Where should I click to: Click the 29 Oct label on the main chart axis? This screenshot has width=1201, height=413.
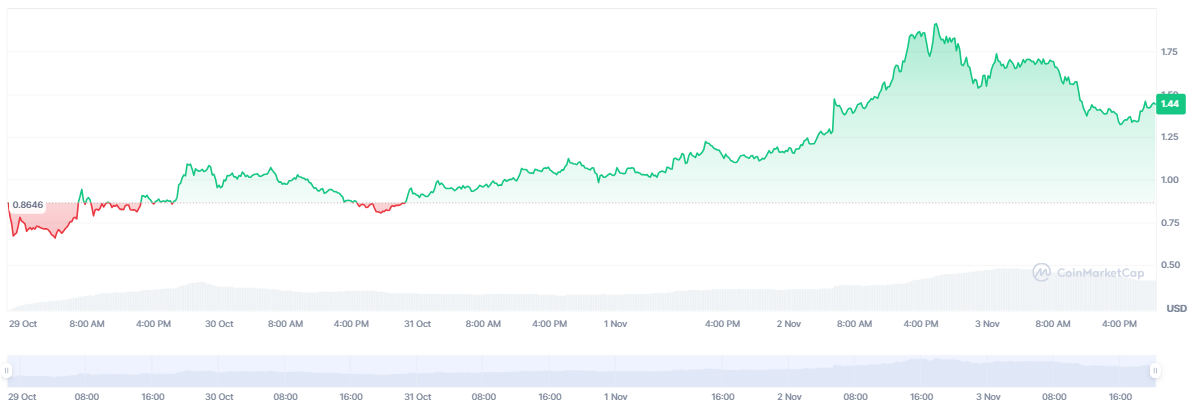[x=23, y=324]
